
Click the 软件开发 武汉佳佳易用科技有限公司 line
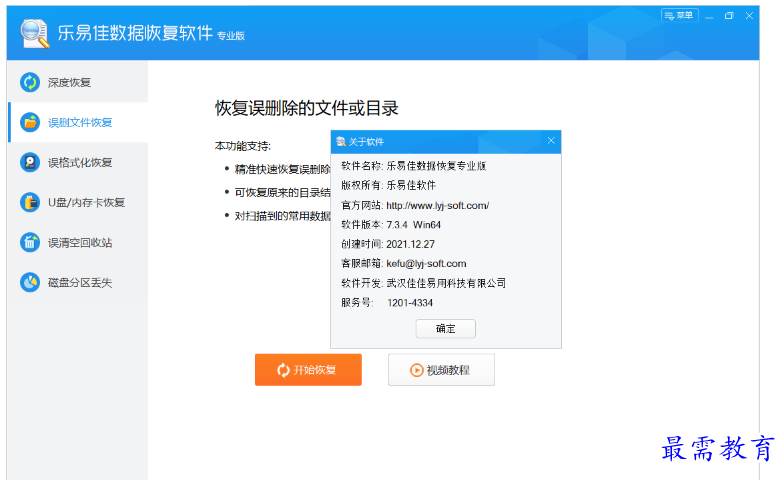click(423, 283)
